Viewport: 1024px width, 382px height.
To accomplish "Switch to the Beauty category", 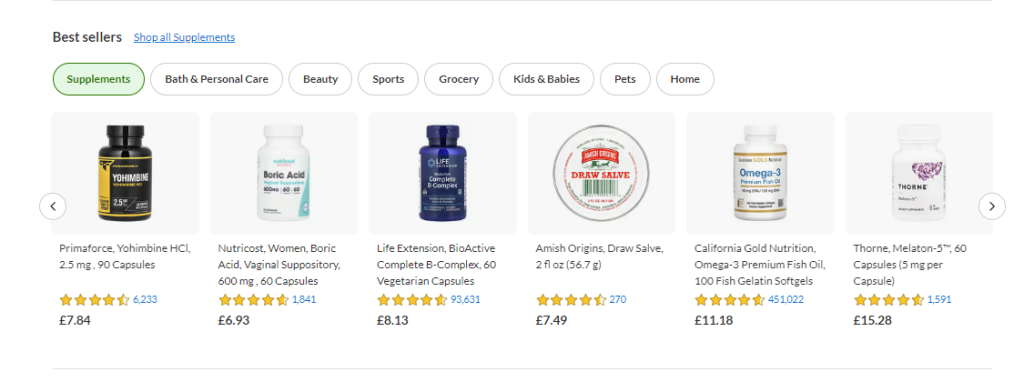I will coord(321,79).
